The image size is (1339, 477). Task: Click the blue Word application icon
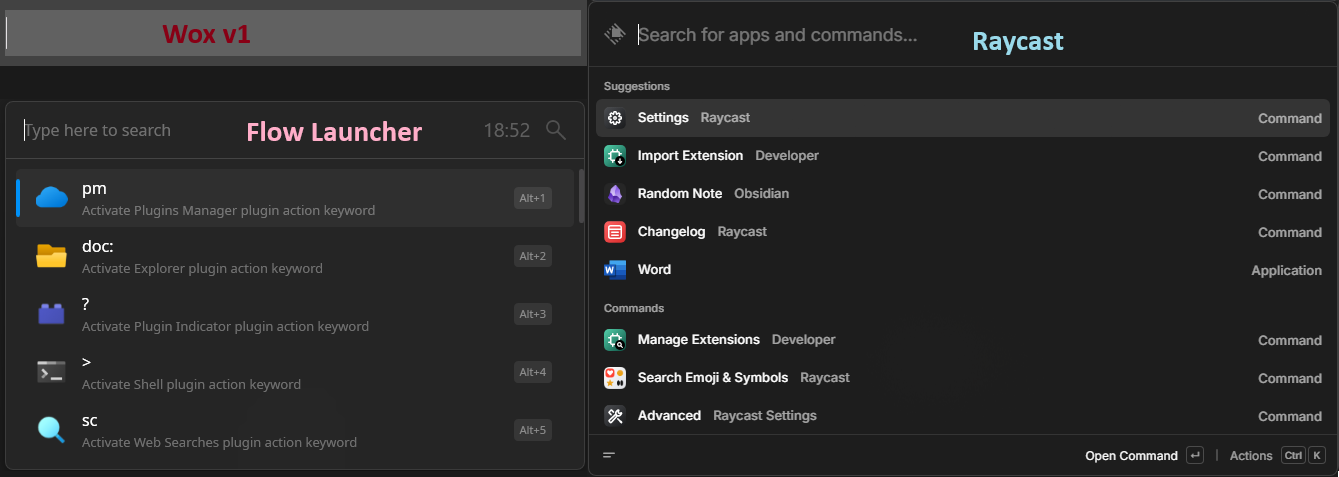click(x=615, y=270)
